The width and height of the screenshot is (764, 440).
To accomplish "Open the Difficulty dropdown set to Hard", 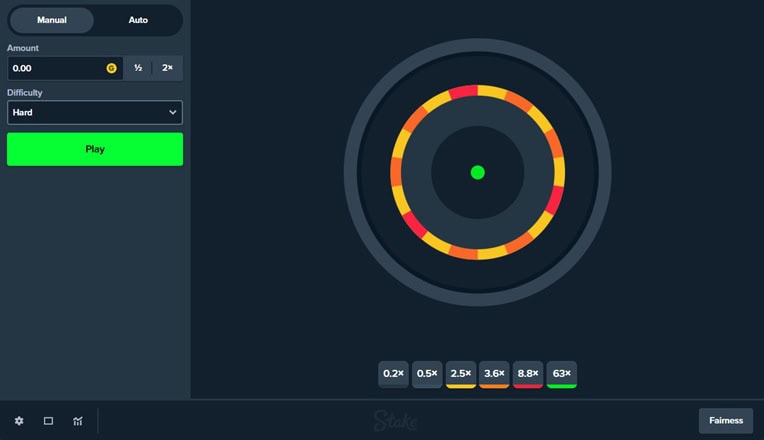I will point(95,113).
